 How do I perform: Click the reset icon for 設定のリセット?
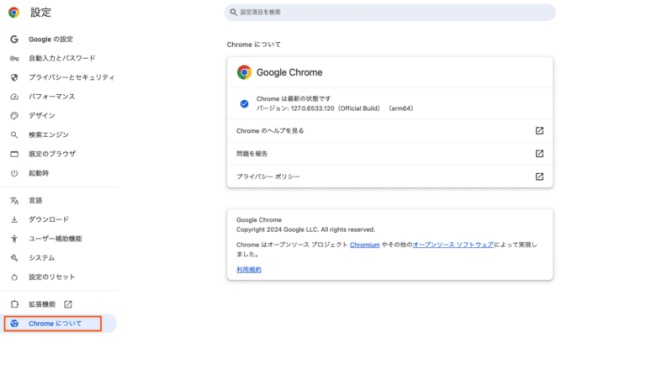pos(14,277)
